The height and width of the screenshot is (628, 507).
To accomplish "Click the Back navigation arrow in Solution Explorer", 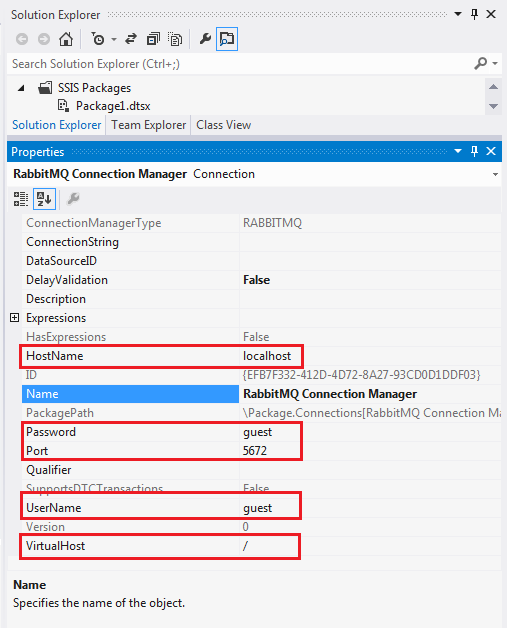I will (22, 39).
